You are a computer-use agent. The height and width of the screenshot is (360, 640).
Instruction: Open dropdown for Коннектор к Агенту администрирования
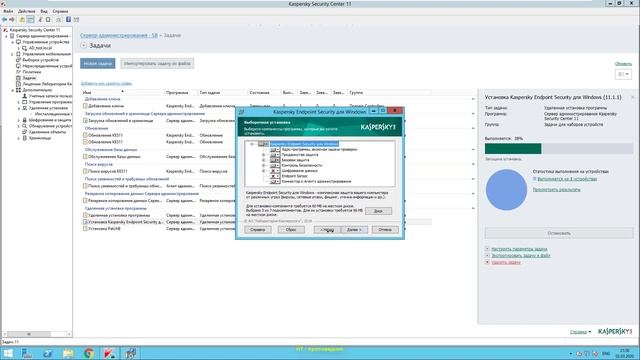coord(275,181)
